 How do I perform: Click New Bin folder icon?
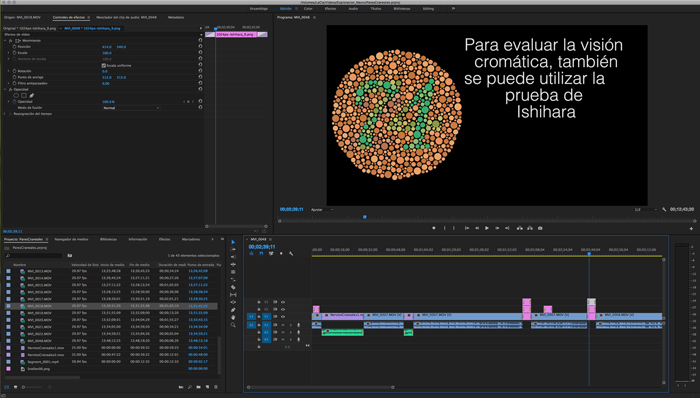coord(199,387)
